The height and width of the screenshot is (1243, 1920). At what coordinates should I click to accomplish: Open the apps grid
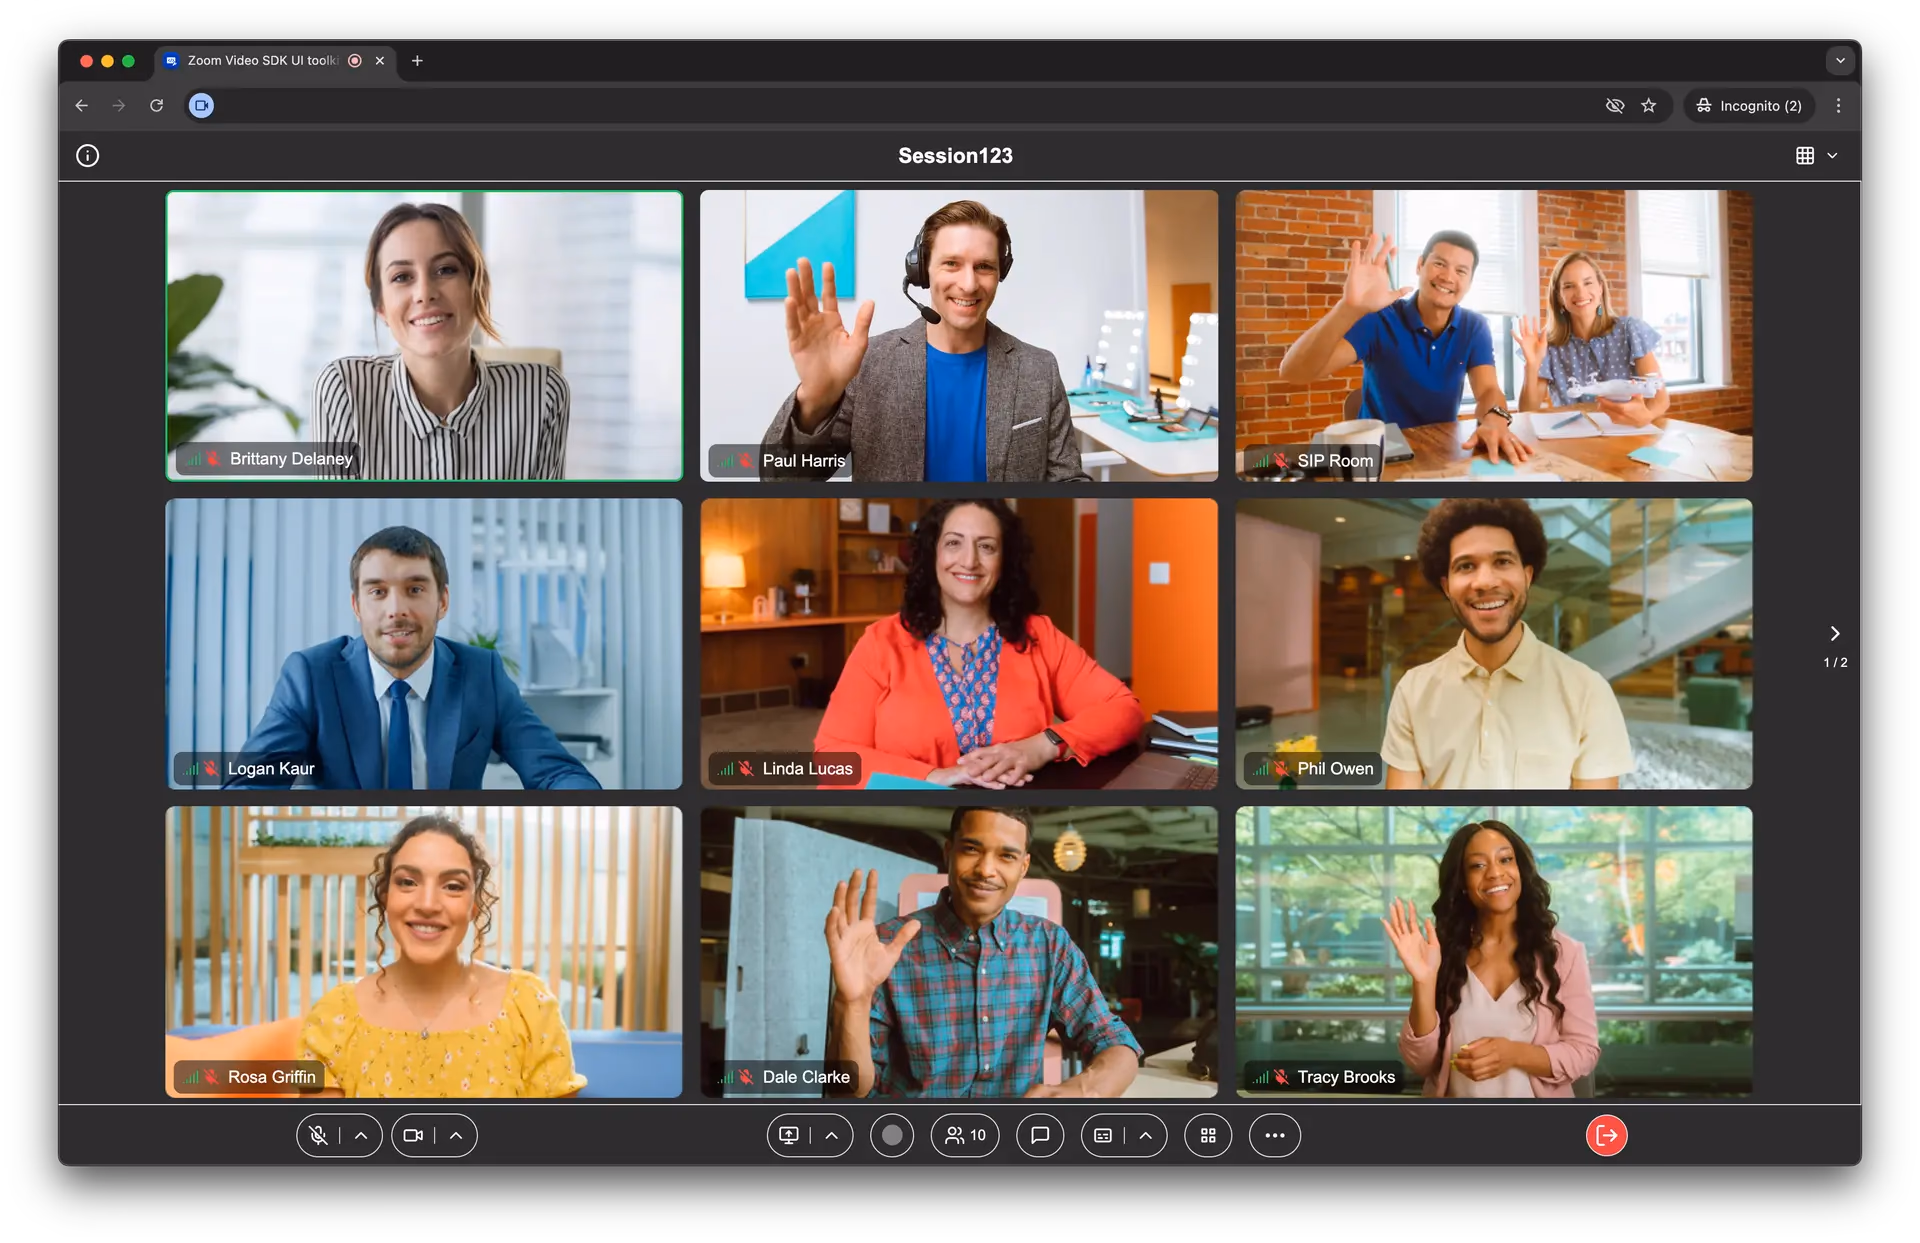click(x=1207, y=1135)
